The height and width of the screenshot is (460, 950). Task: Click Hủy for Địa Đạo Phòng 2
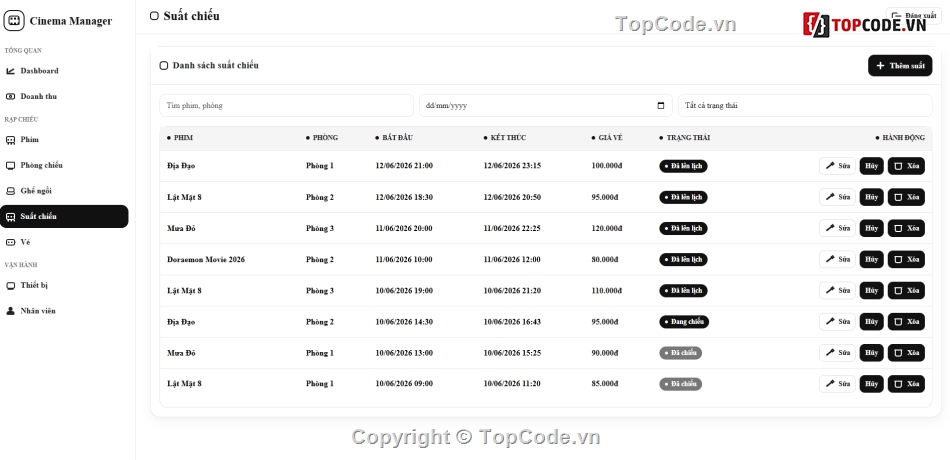(x=871, y=322)
